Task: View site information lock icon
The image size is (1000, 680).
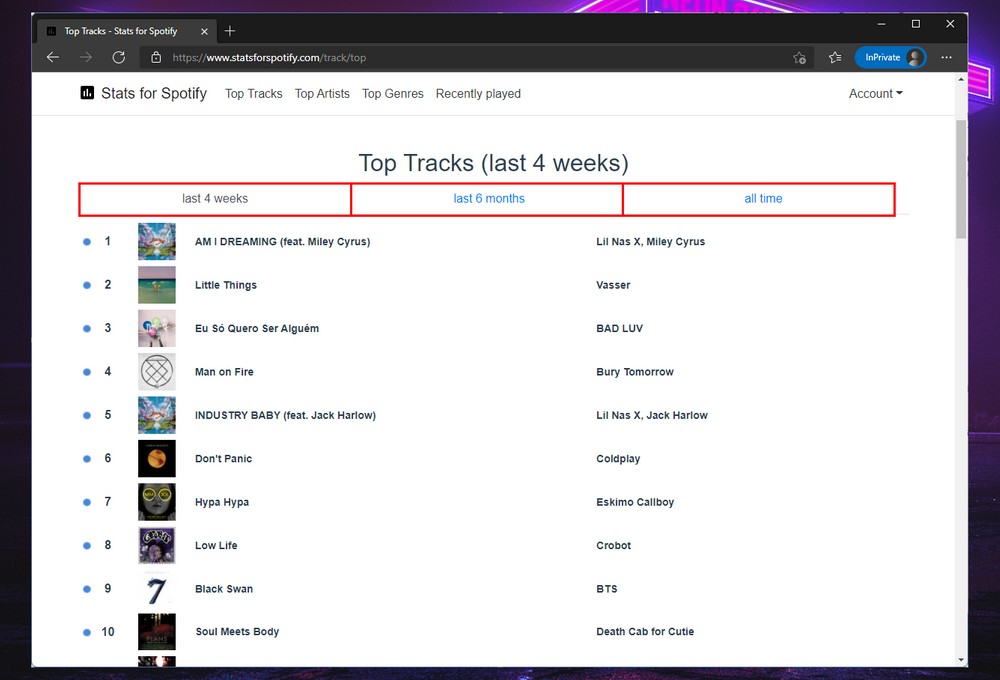Action: (x=156, y=57)
